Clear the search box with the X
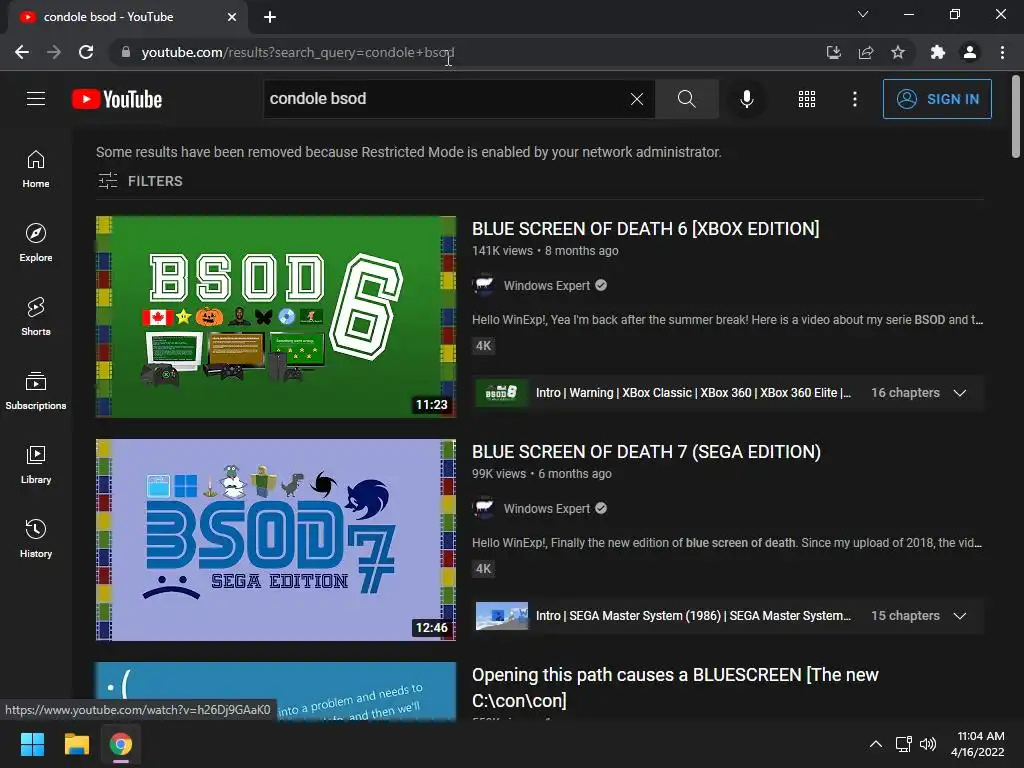 637,99
